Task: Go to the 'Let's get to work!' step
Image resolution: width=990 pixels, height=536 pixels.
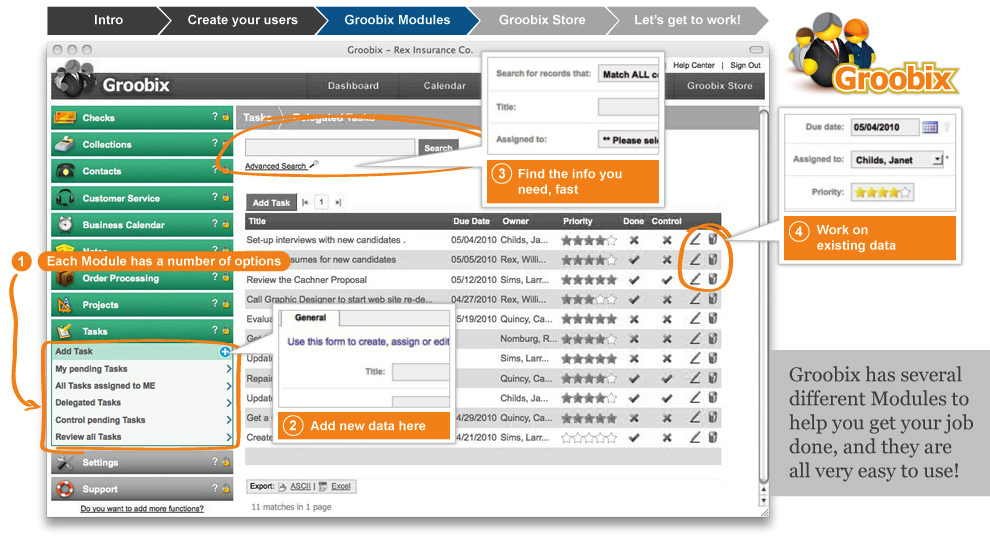Action: [687, 20]
